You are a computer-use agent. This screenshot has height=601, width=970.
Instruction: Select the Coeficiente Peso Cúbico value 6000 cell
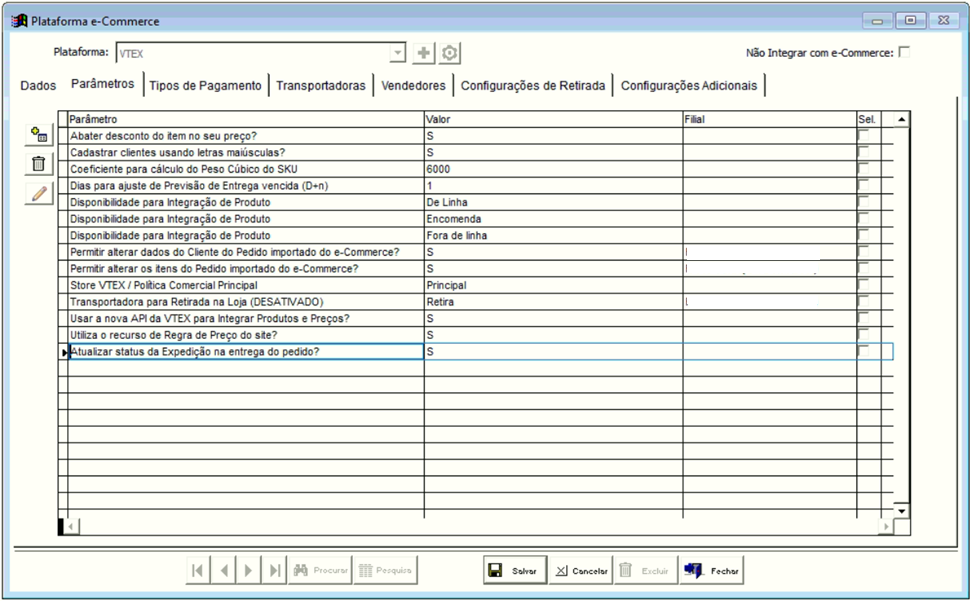coord(553,169)
